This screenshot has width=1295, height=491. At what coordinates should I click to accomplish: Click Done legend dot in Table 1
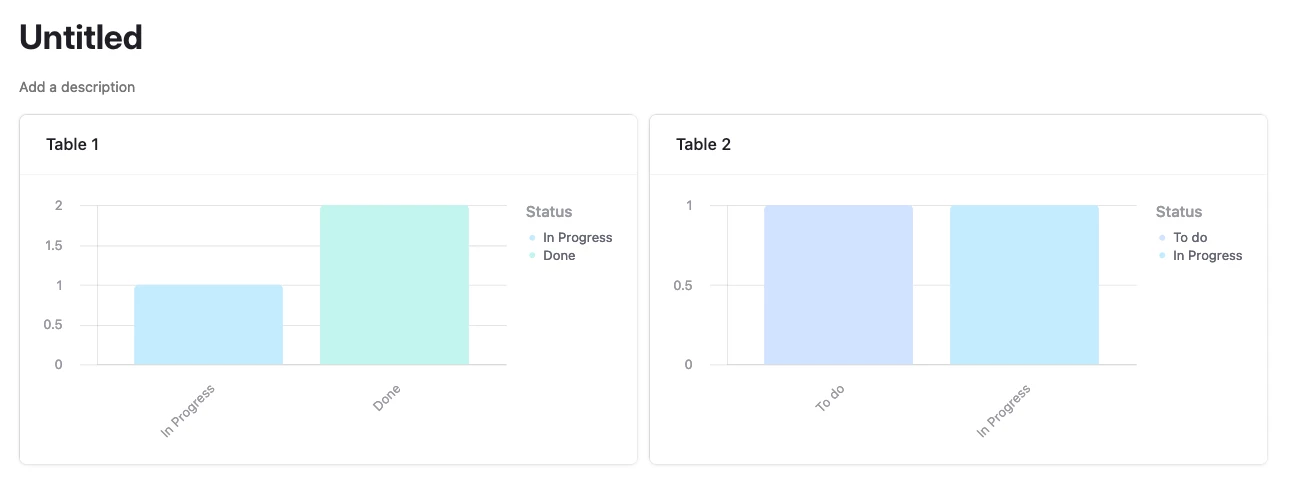[532, 256]
